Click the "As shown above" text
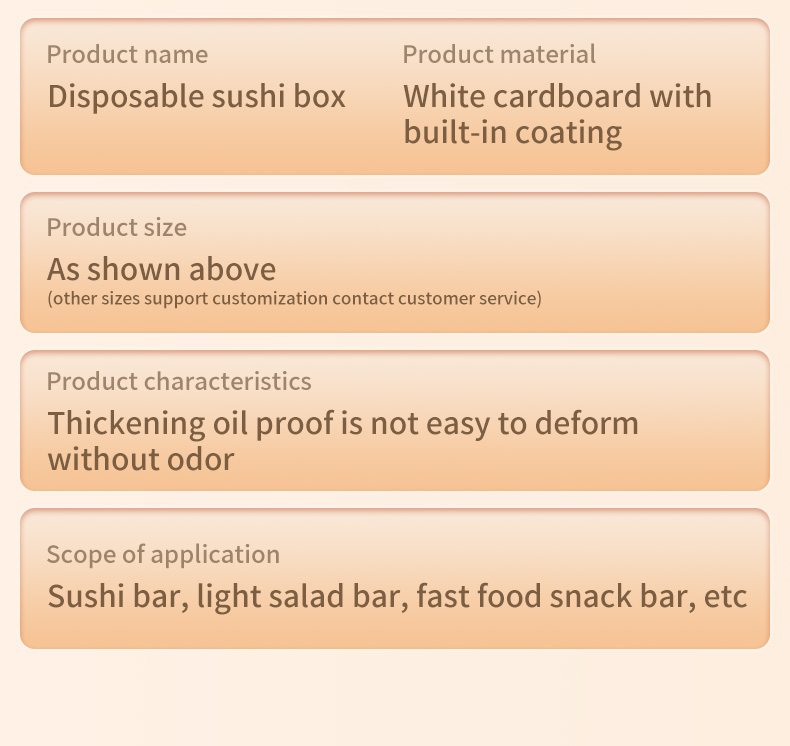This screenshot has width=790, height=746. 161,269
